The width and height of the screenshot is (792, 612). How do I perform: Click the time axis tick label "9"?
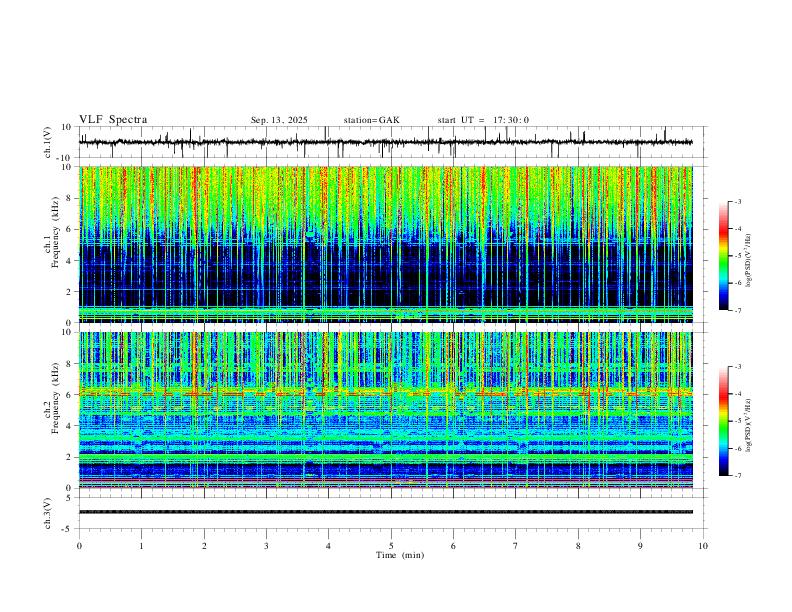pyautogui.click(x=640, y=546)
